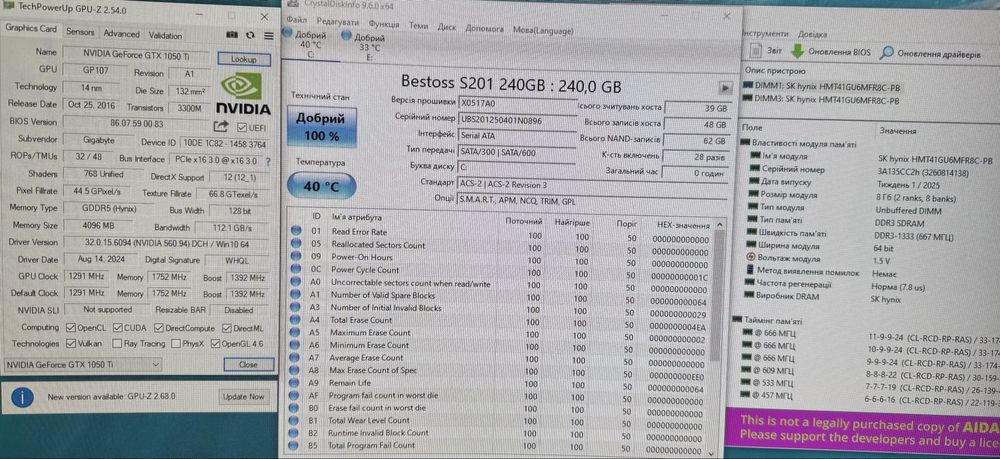Toggle the CUDA checkbox
Screen dimensions: 1000x459
pos(119,328)
